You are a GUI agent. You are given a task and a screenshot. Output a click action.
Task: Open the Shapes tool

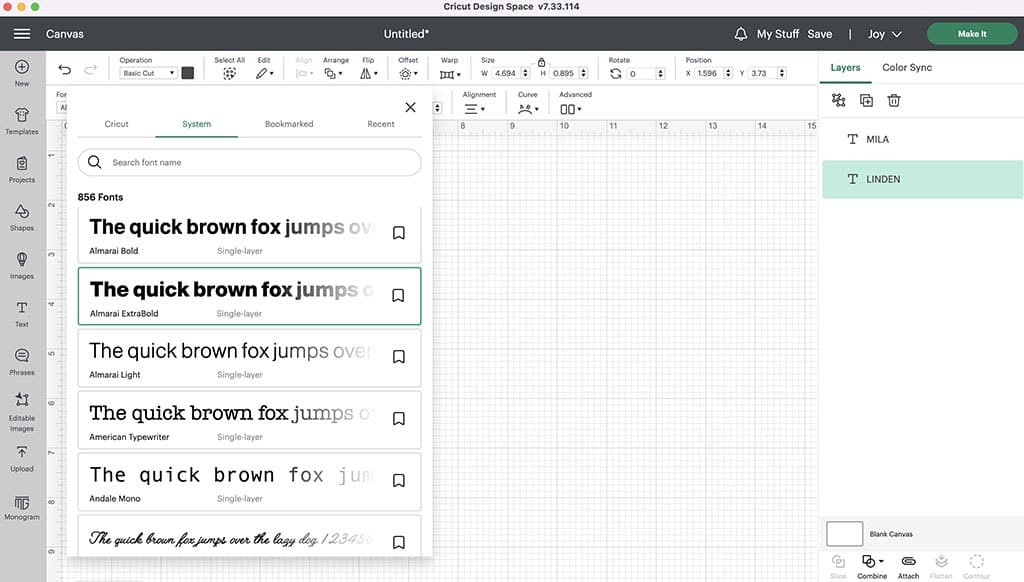22,218
